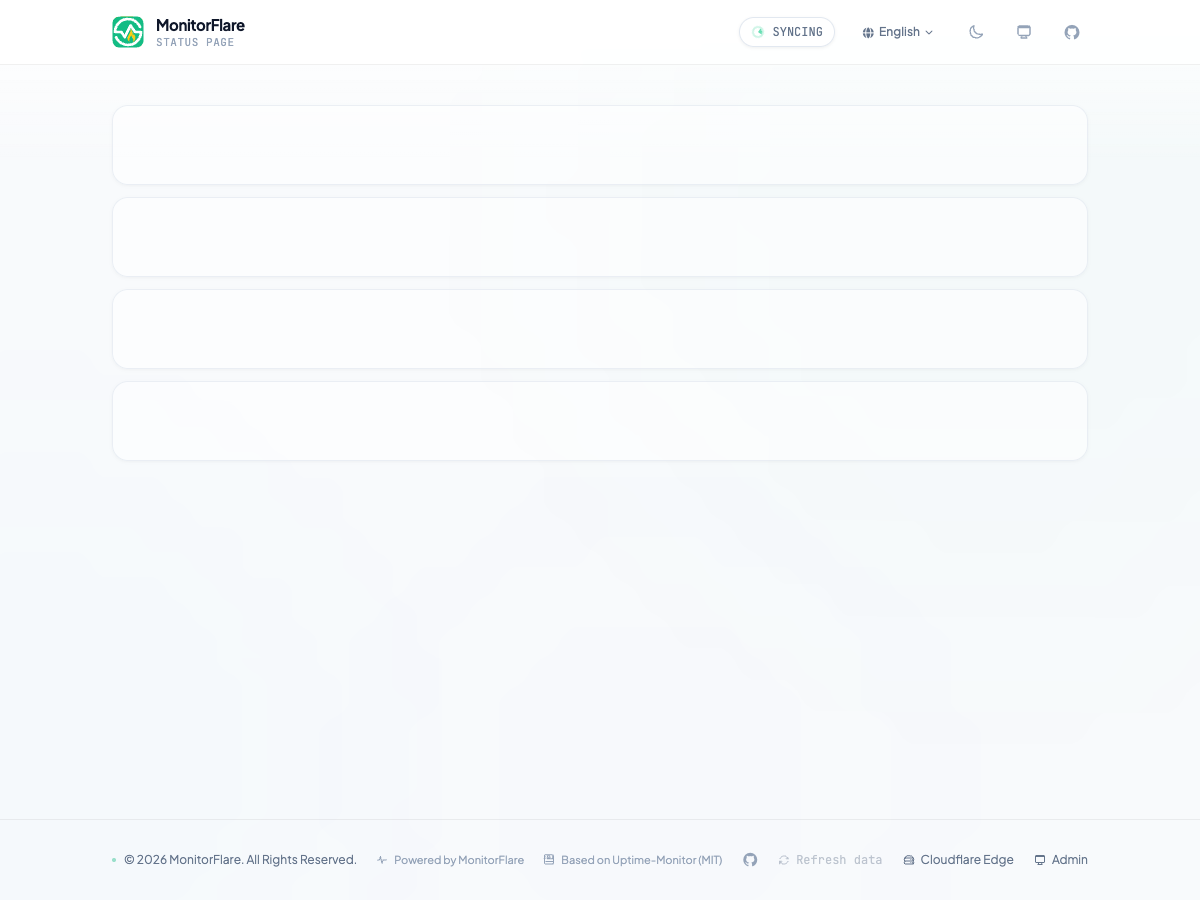Open the GitHub icon in the header

pyautogui.click(x=1072, y=32)
